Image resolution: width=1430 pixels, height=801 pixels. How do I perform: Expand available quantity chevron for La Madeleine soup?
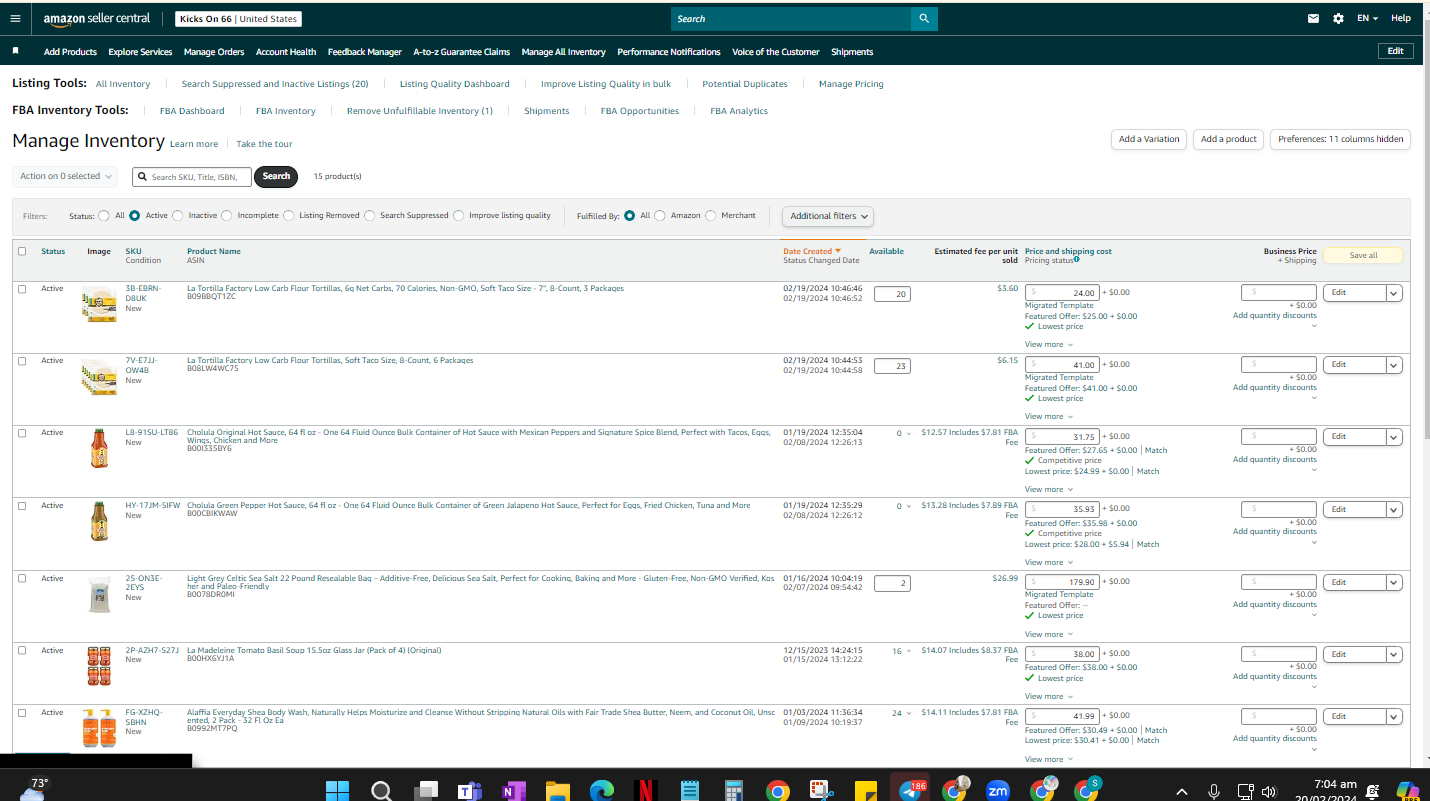coord(908,651)
